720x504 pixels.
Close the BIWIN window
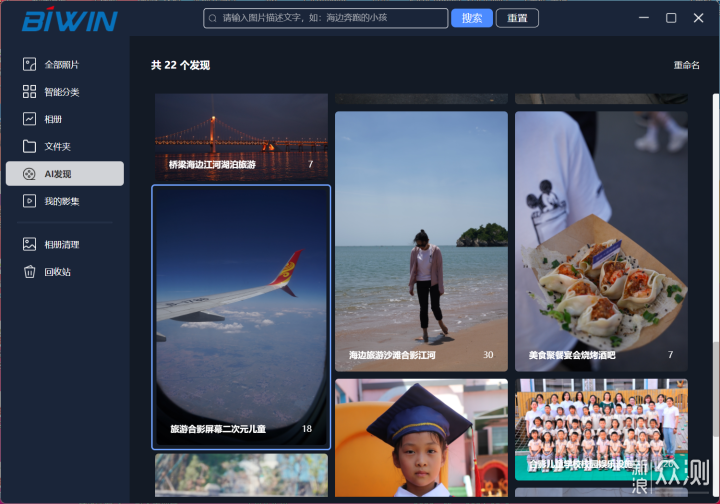[x=698, y=18]
